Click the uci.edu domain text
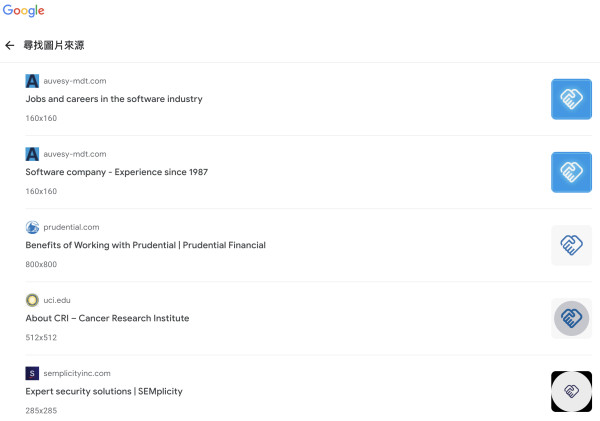Viewport: 600px width, 421px height. click(57, 300)
